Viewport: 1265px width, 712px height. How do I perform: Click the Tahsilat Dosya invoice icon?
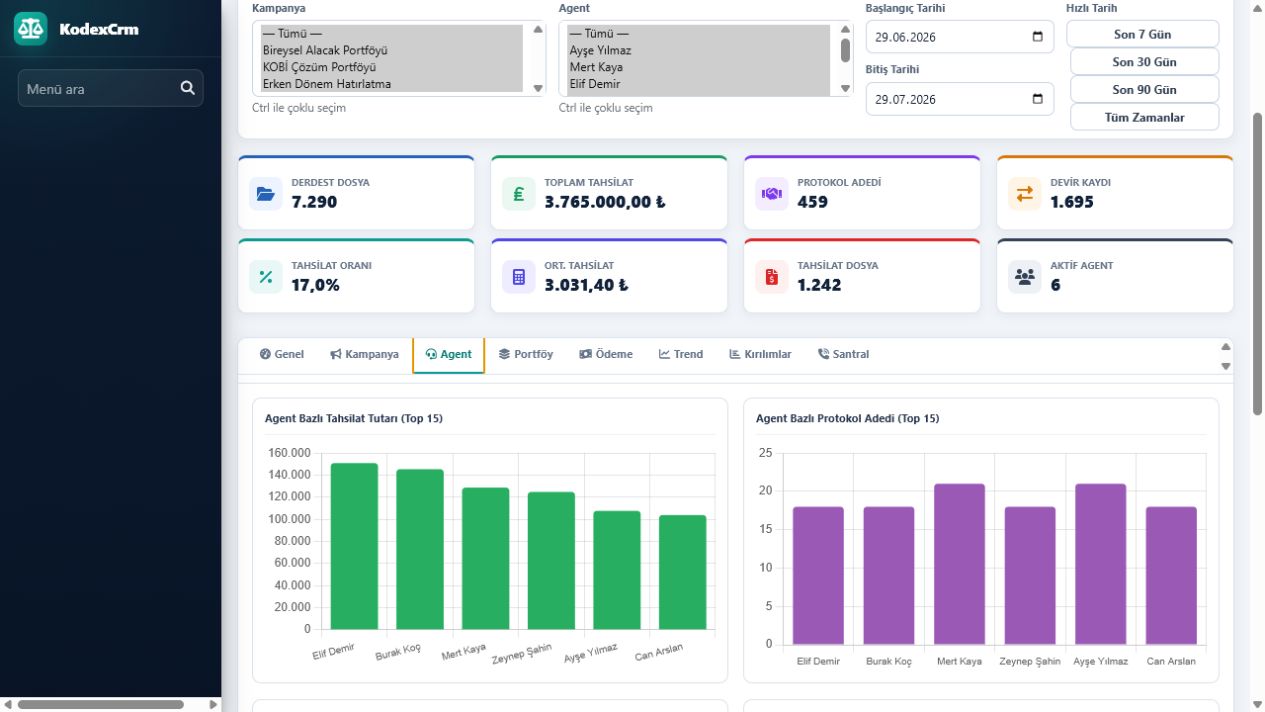point(772,277)
